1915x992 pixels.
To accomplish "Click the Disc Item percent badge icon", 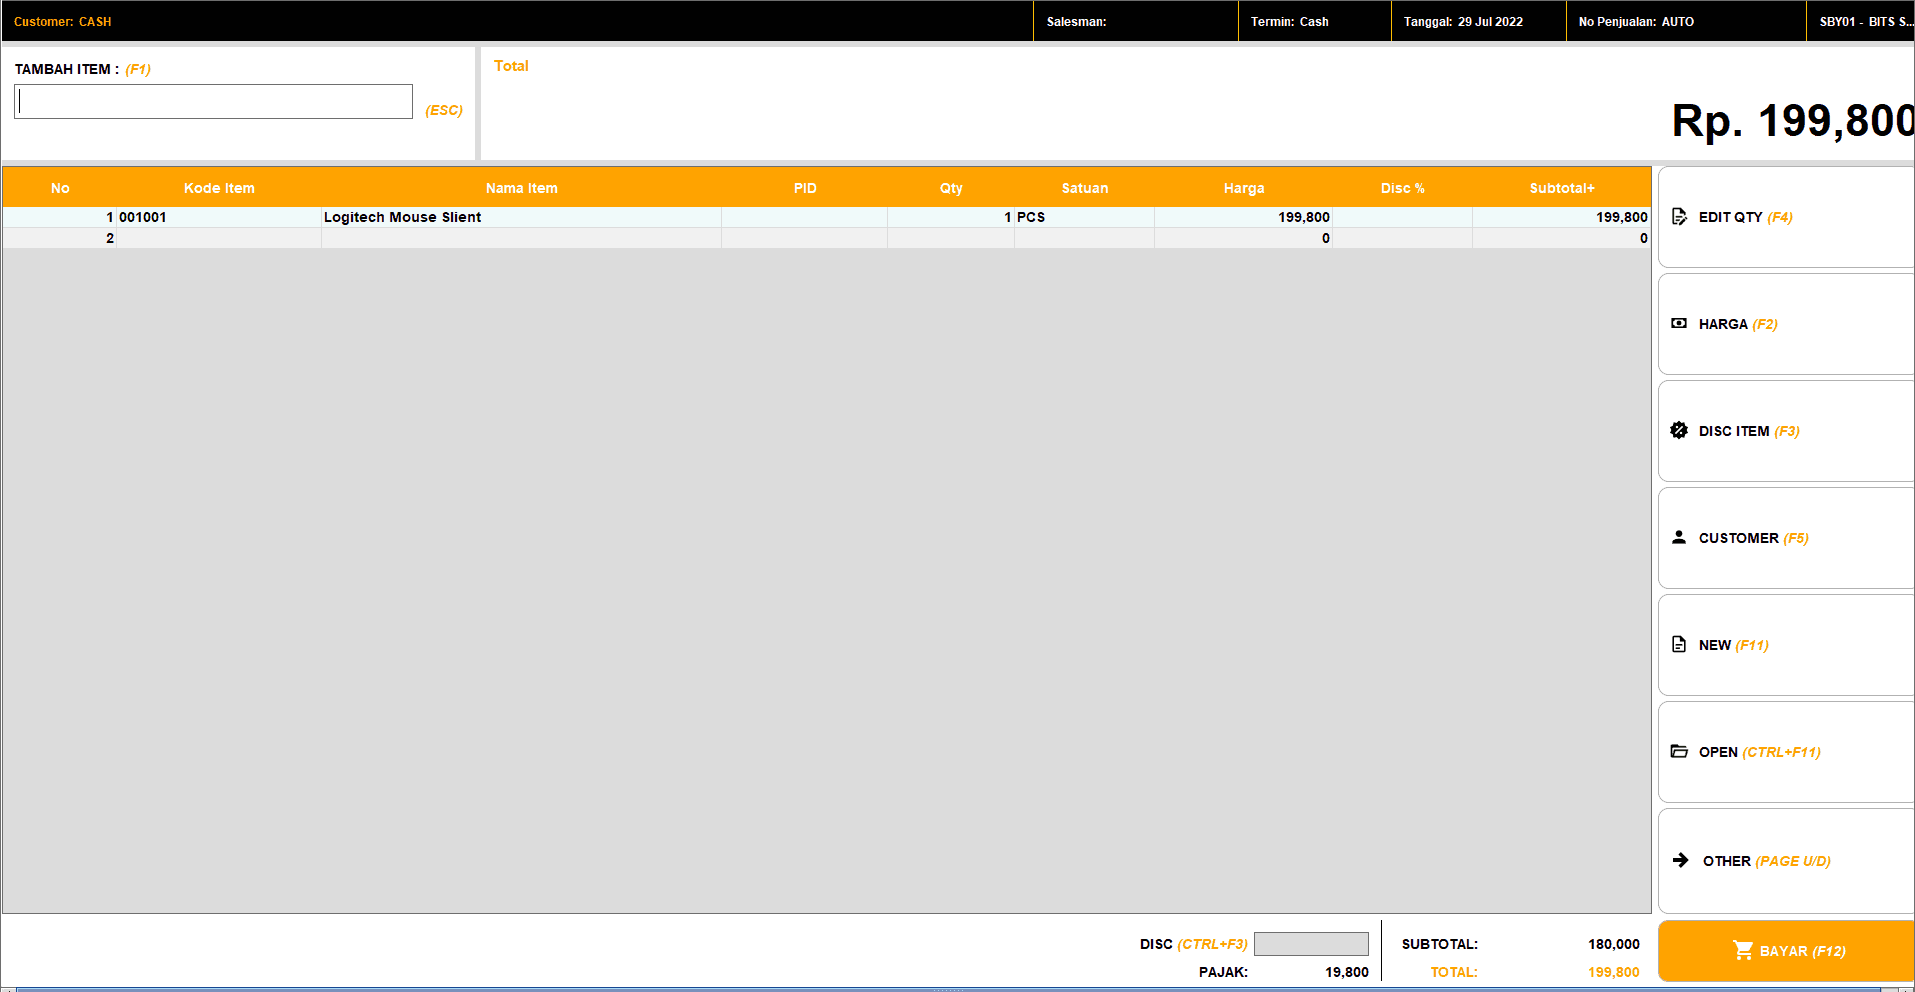I will (1679, 430).
